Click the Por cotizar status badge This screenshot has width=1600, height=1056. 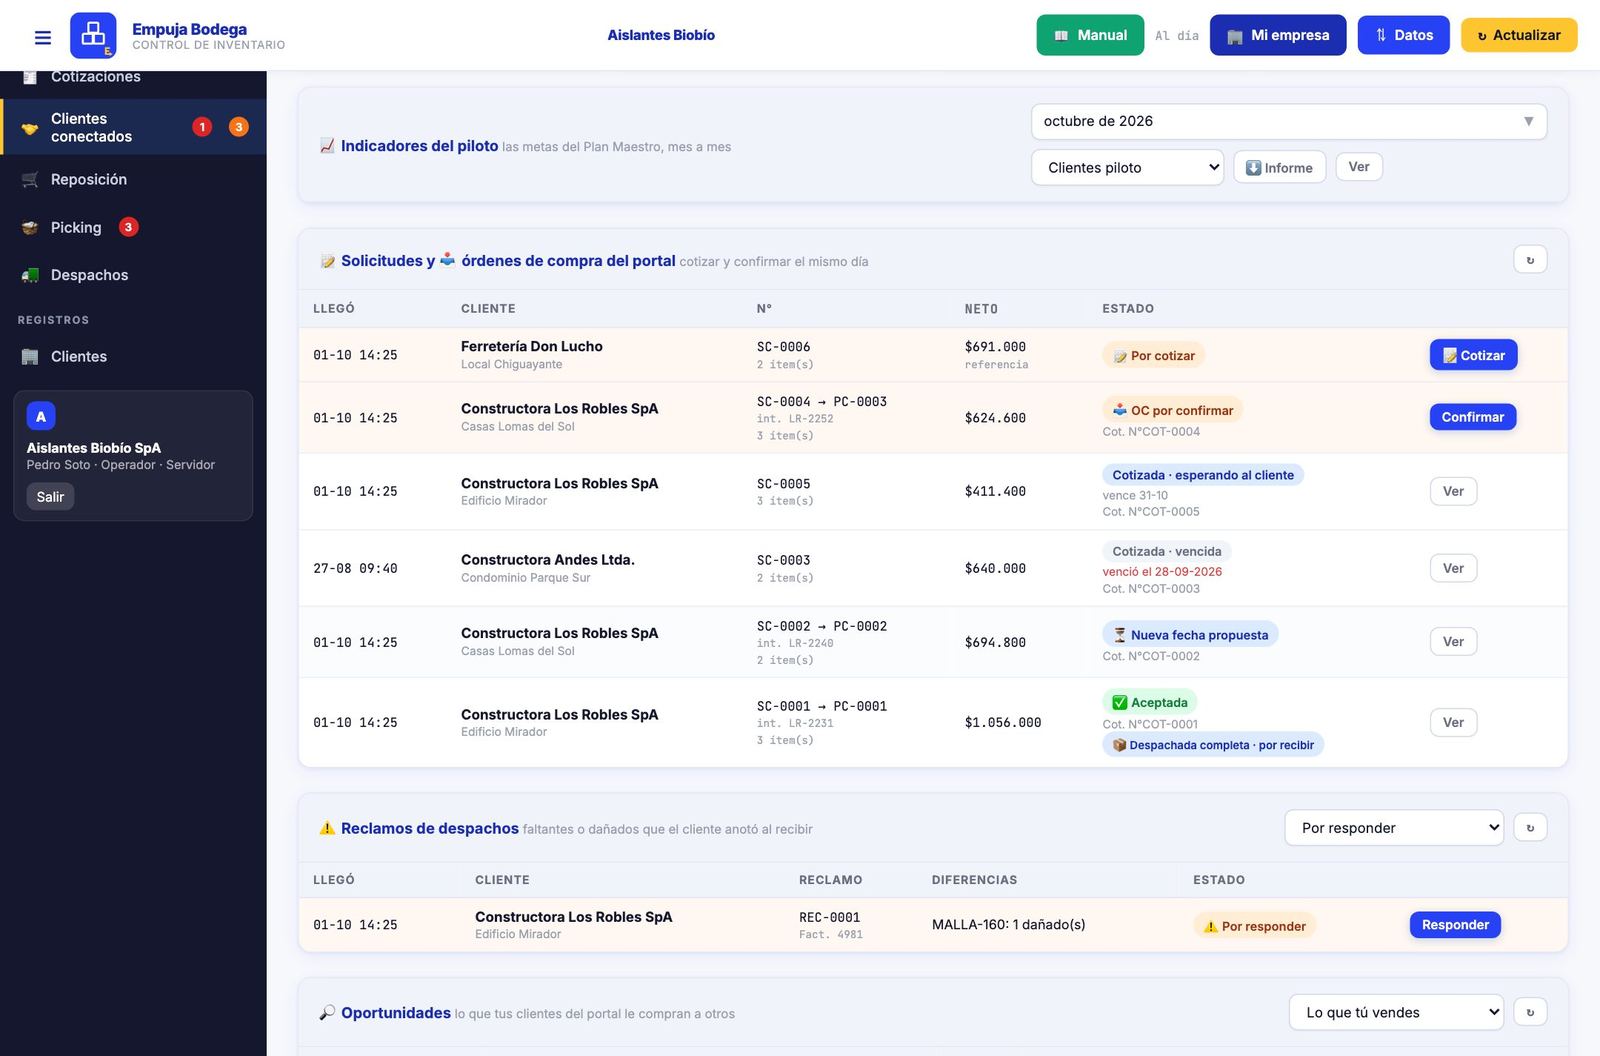click(1154, 356)
